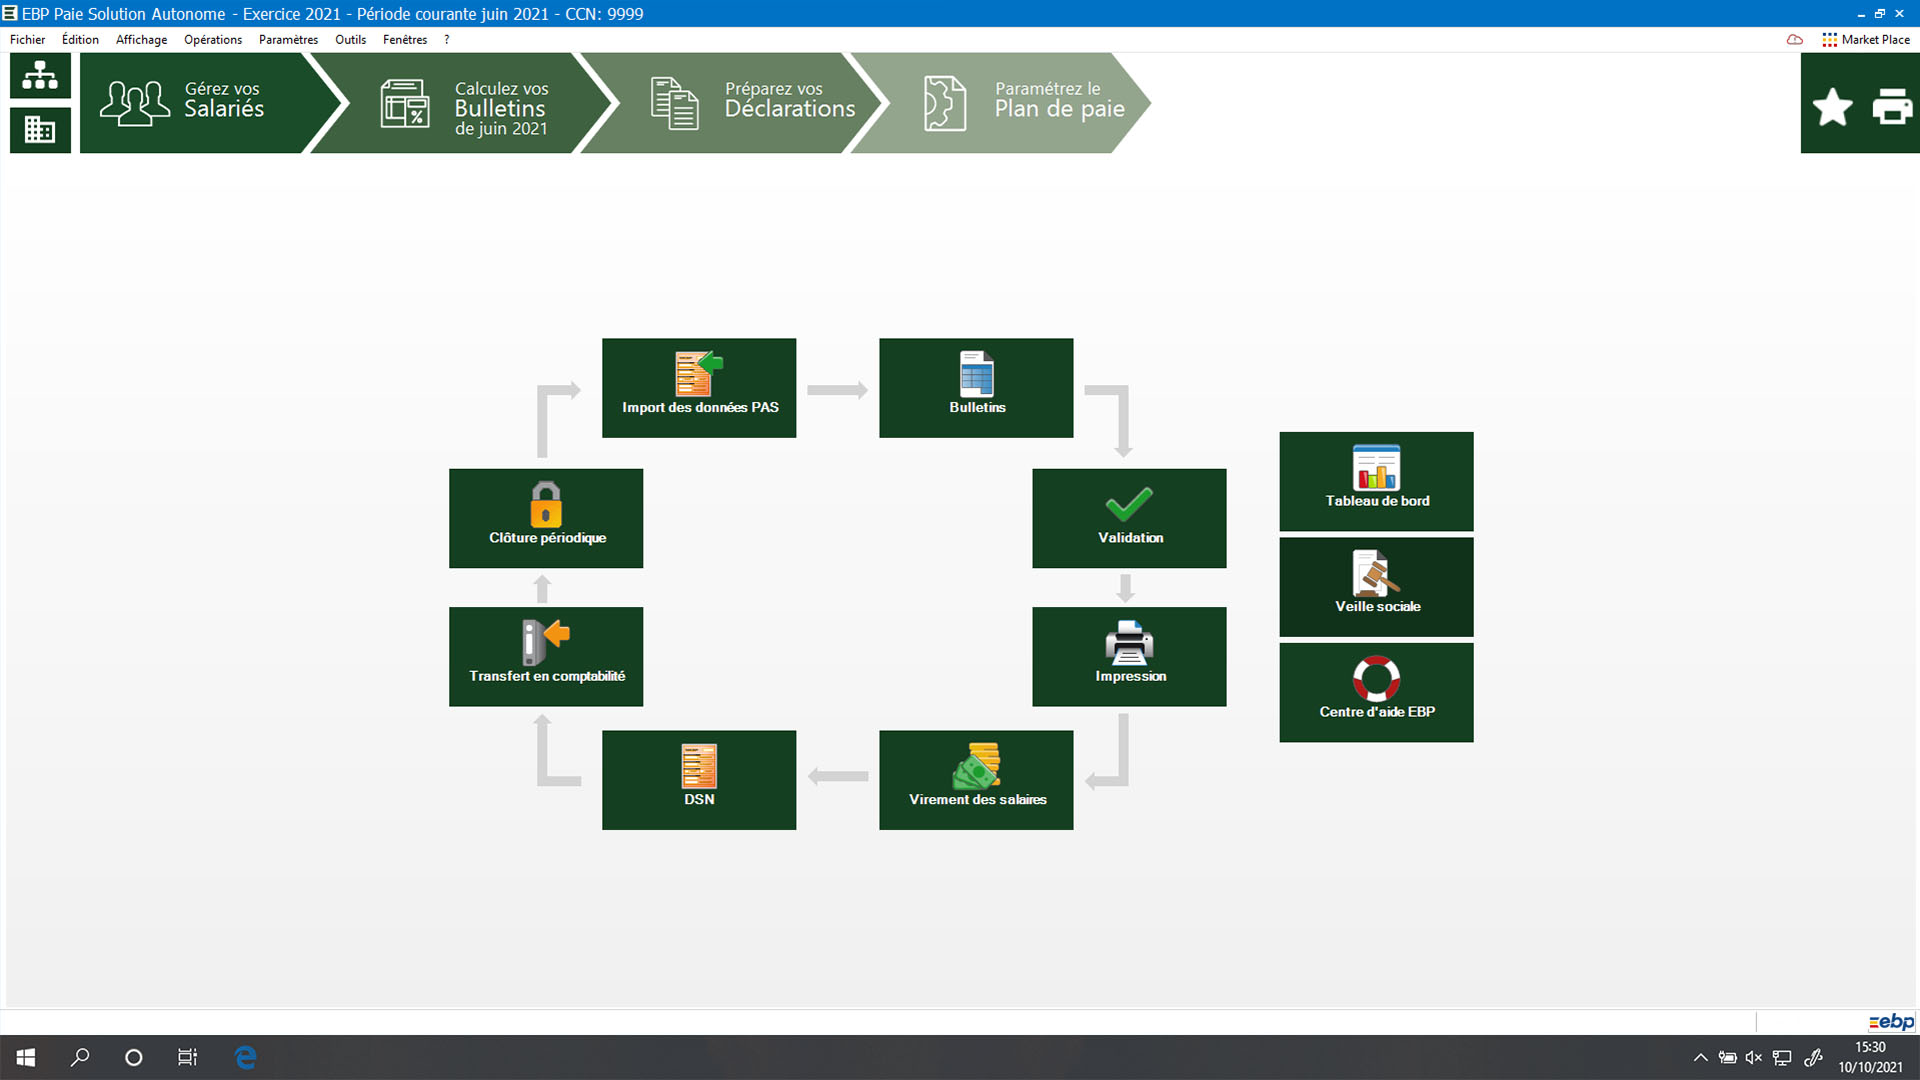Open the Affichage menu

click(142, 40)
